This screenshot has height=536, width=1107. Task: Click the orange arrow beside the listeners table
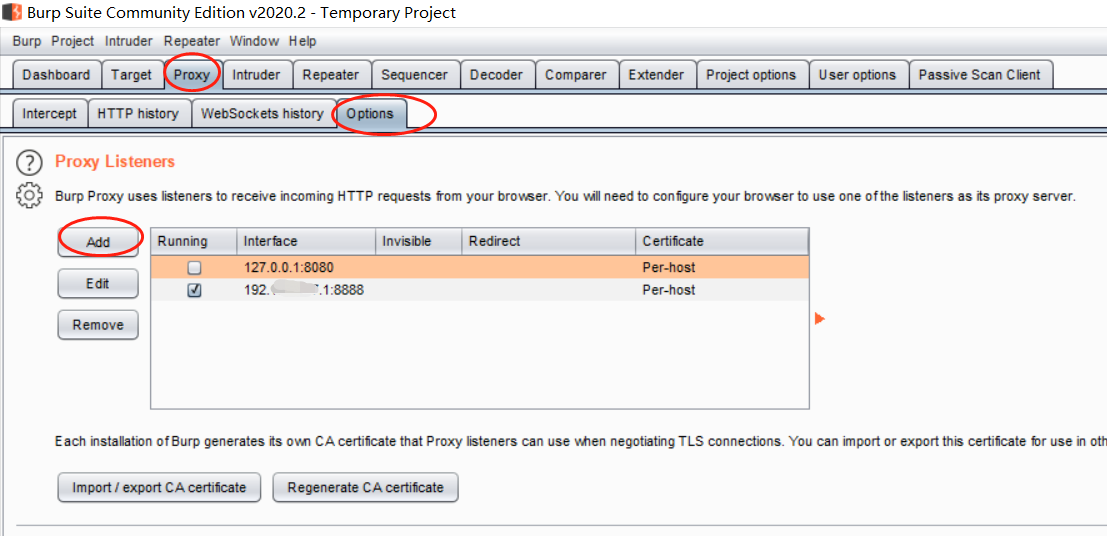[x=819, y=319]
